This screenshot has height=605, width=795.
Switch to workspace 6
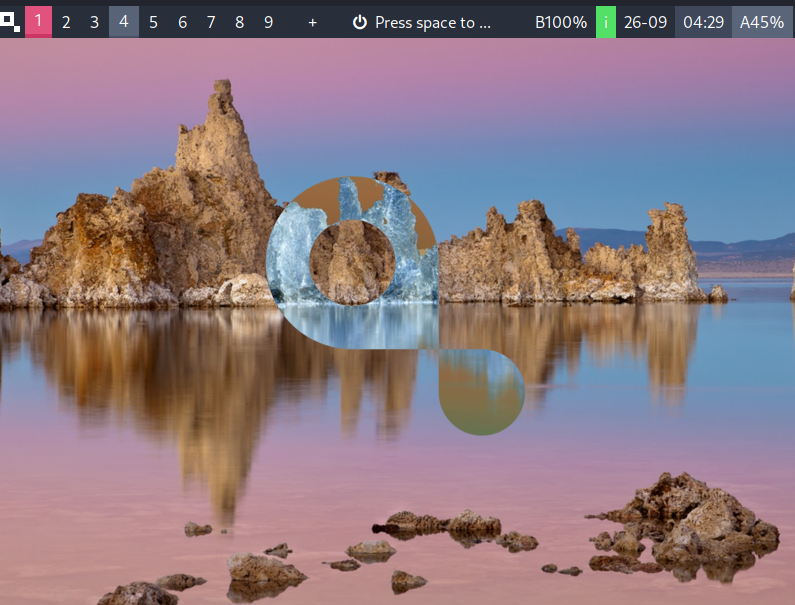pyautogui.click(x=183, y=22)
